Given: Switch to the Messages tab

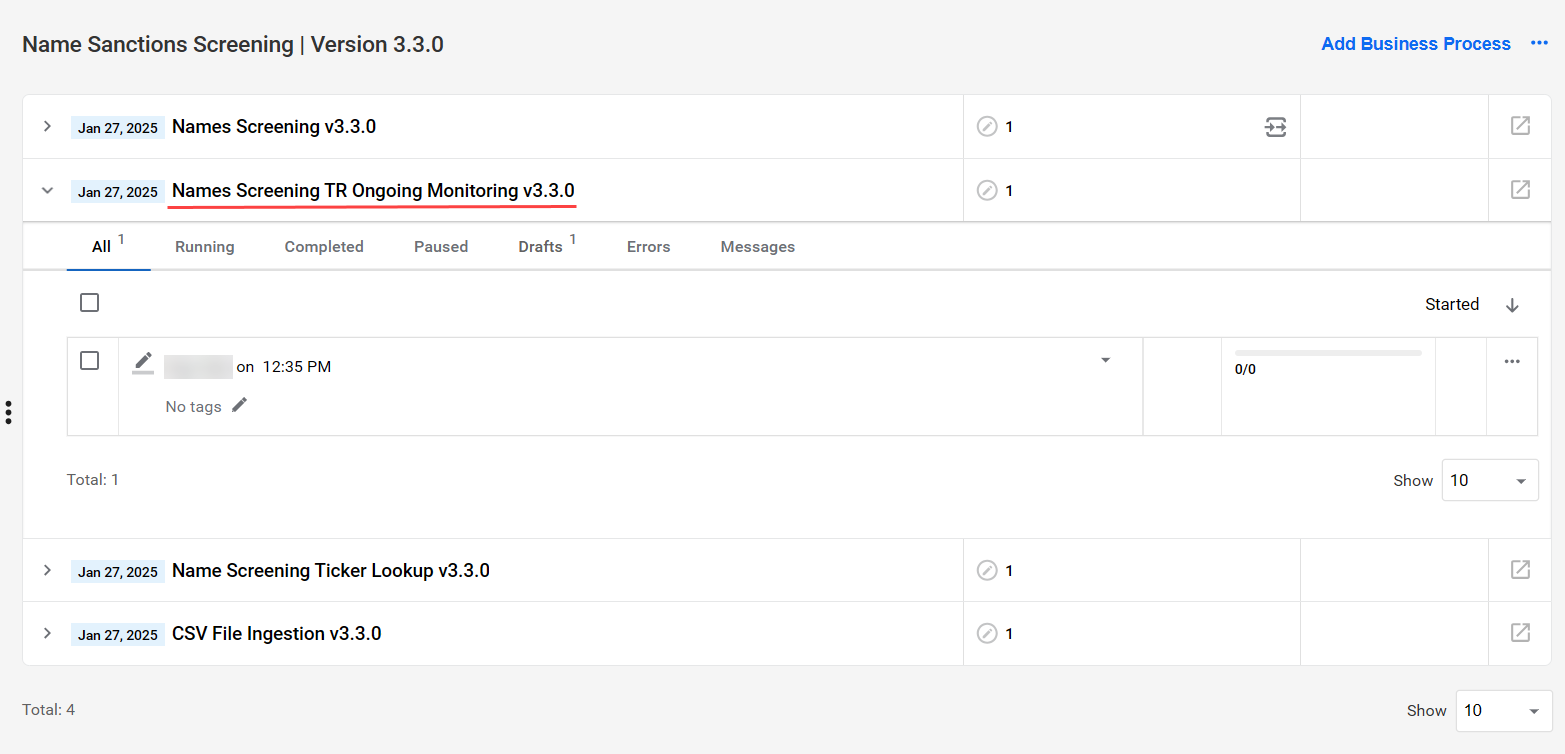Looking at the screenshot, I should tap(758, 246).
